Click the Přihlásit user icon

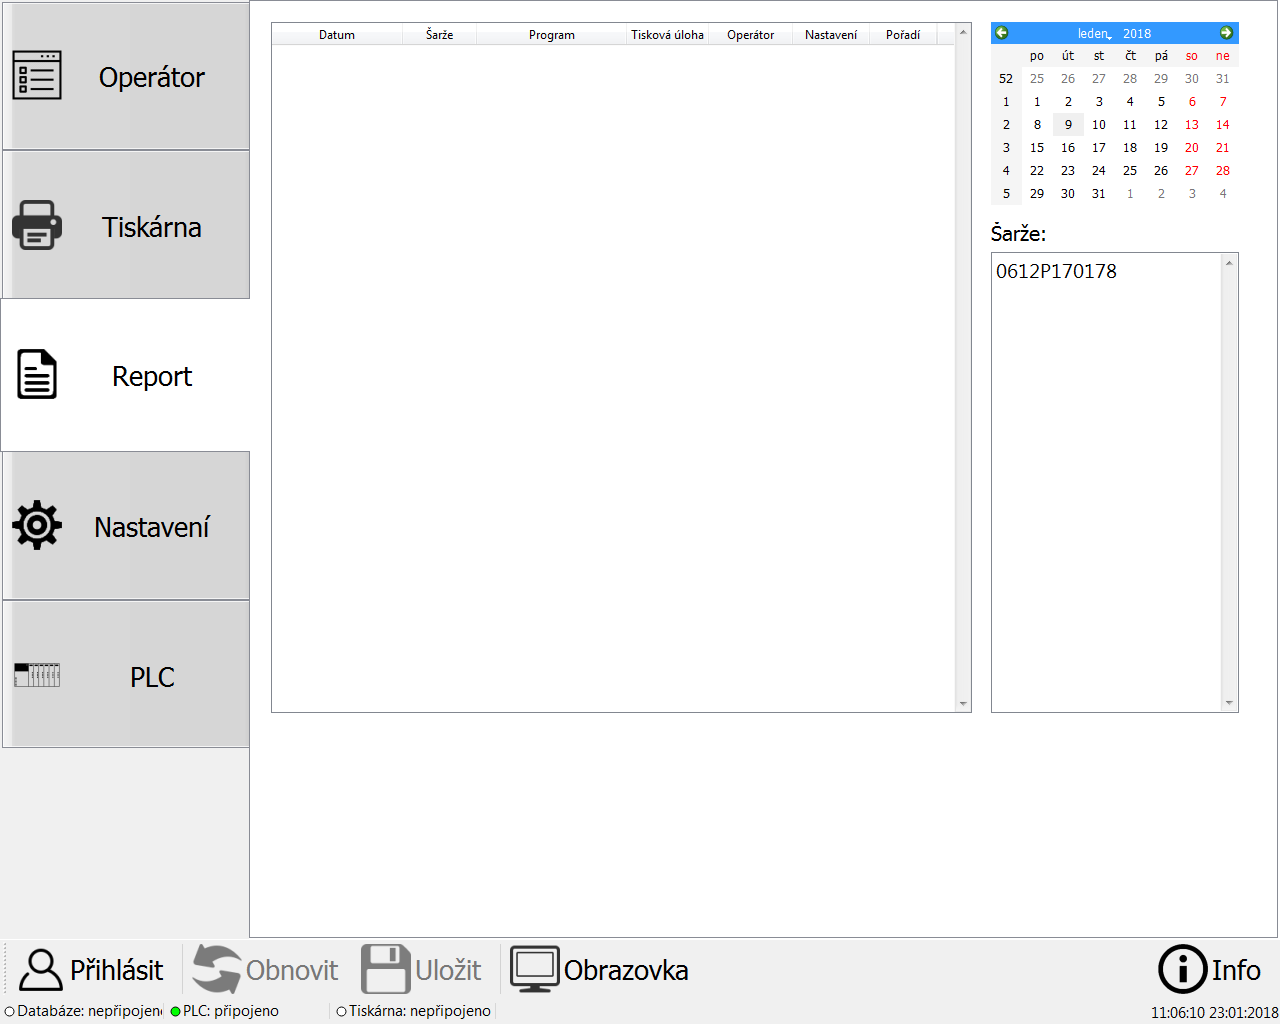(41, 969)
